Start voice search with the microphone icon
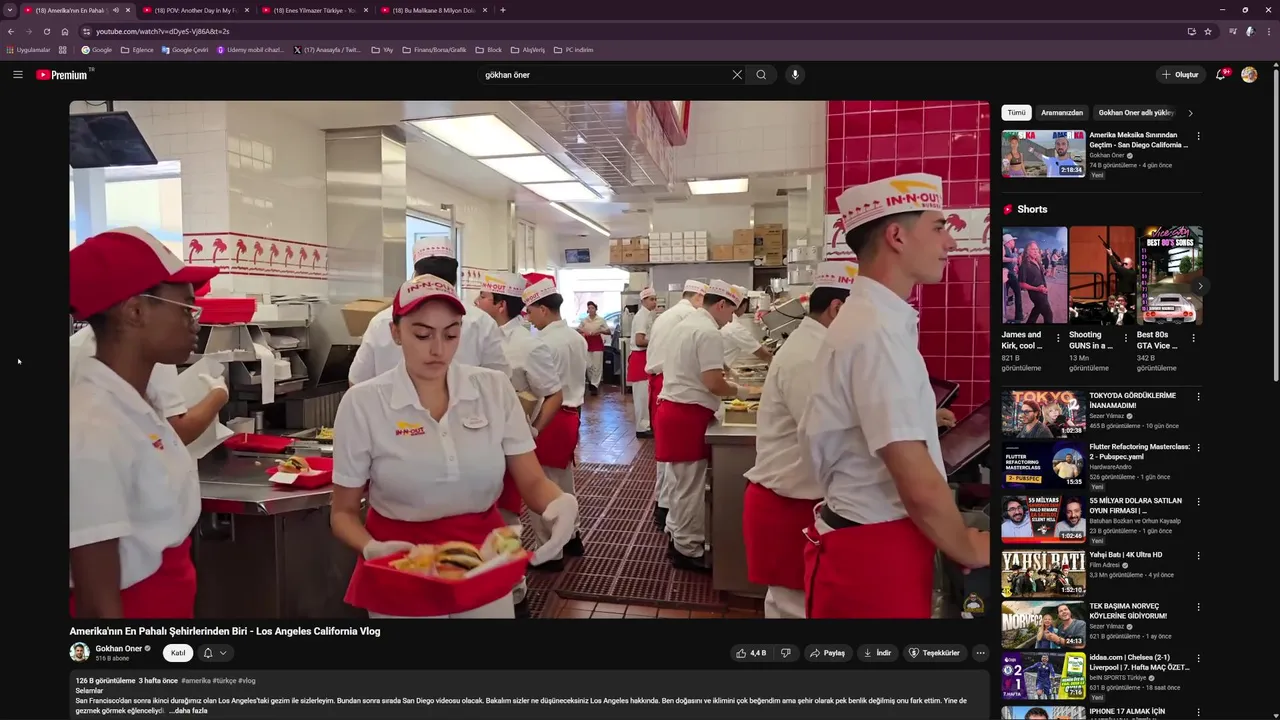The height and width of the screenshot is (720, 1280). coord(795,75)
